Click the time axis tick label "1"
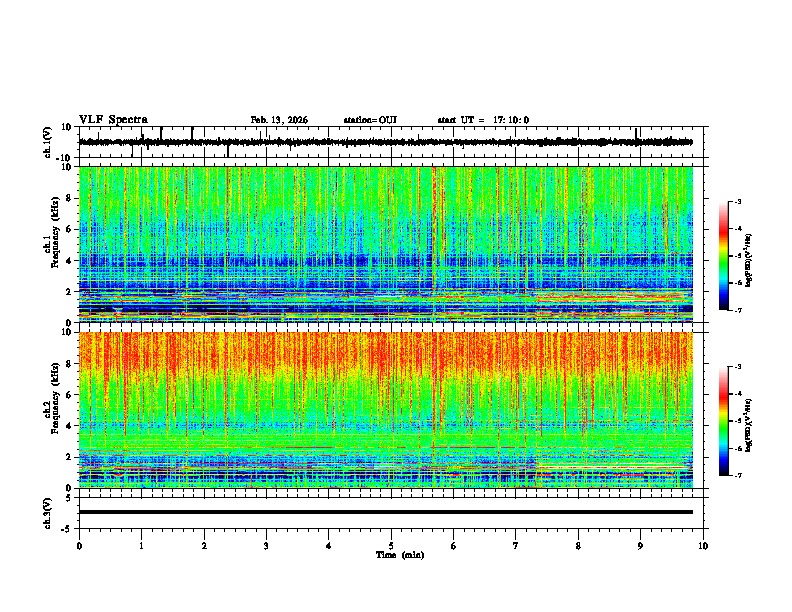This screenshot has height=612, width=792. [141, 546]
